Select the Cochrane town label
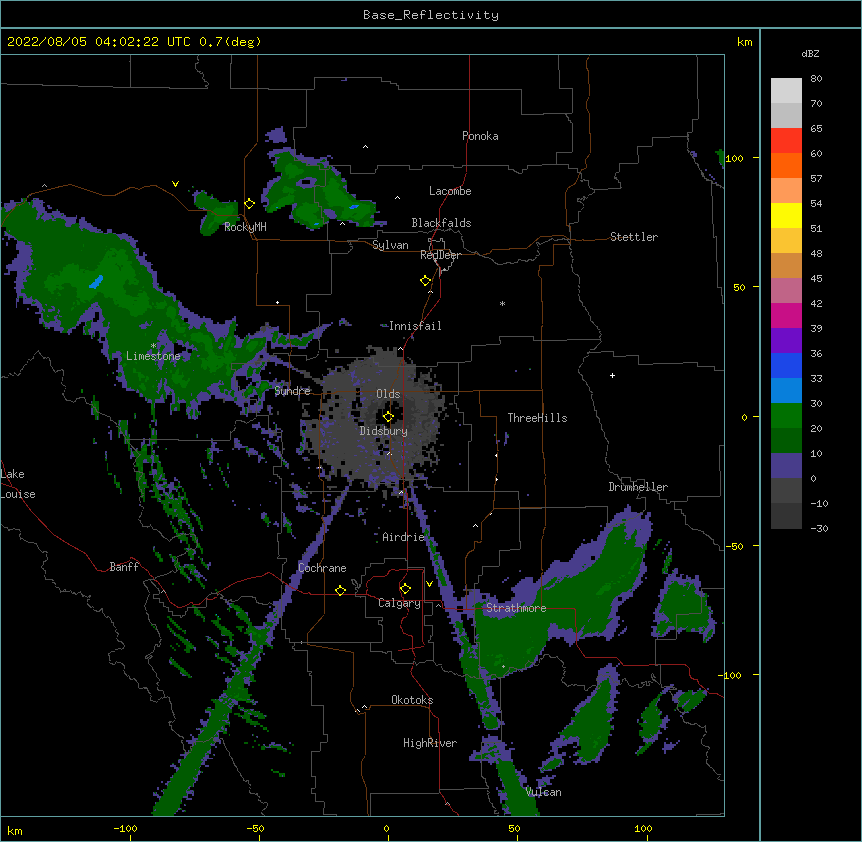862x842 pixels. click(x=322, y=568)
